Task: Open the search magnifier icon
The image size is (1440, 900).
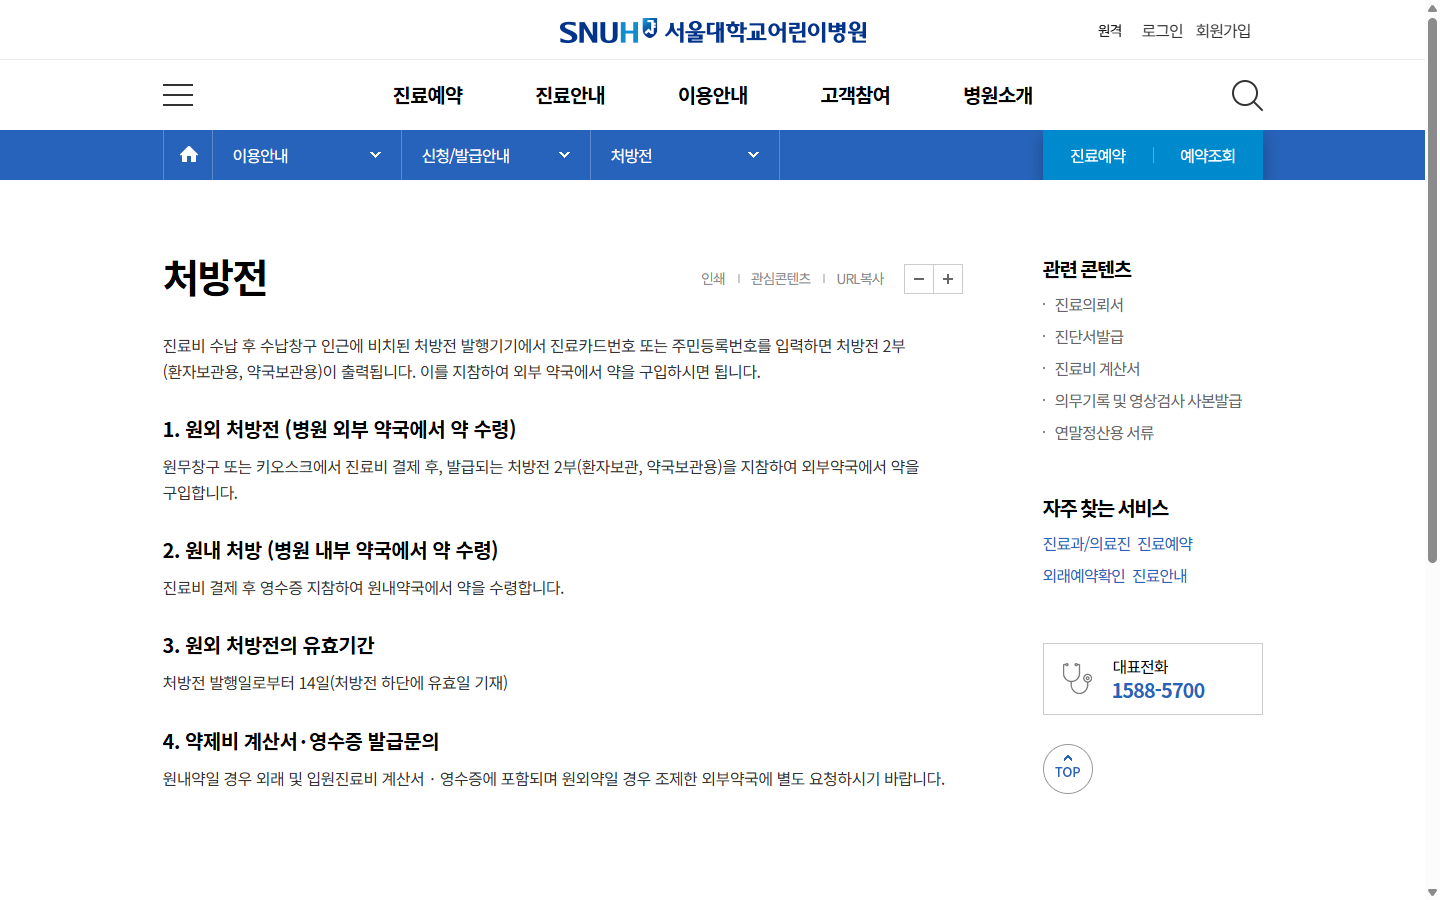Action: (1247, 95)
